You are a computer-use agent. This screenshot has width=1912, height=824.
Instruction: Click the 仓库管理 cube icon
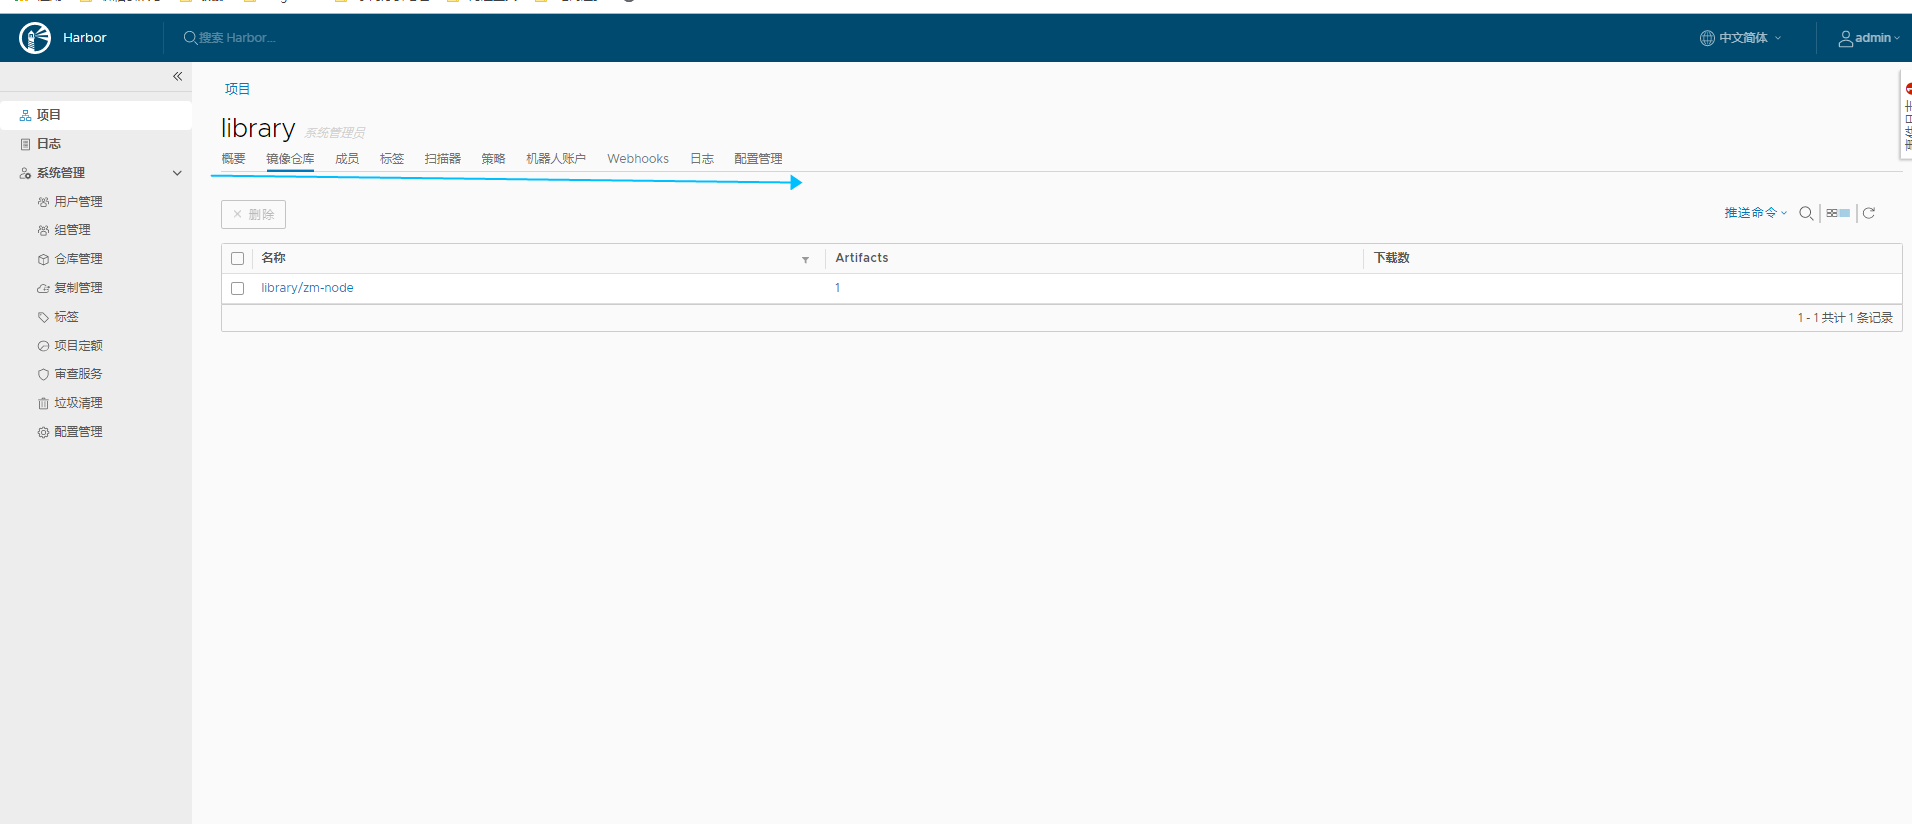click(43, 259)
